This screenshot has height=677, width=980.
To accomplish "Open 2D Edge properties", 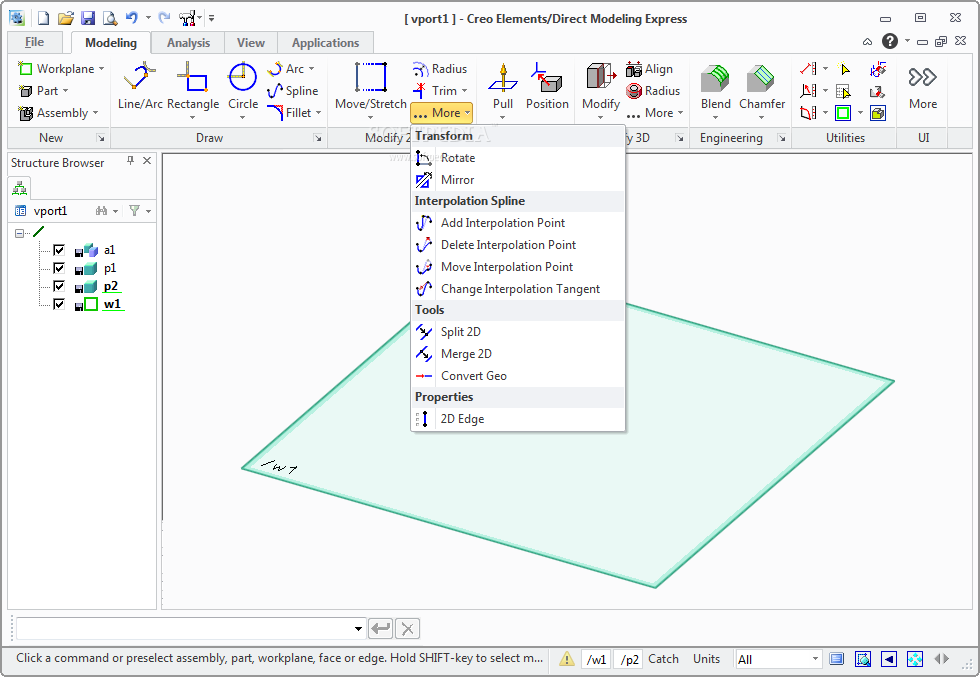I will click(x=518, y=419).
